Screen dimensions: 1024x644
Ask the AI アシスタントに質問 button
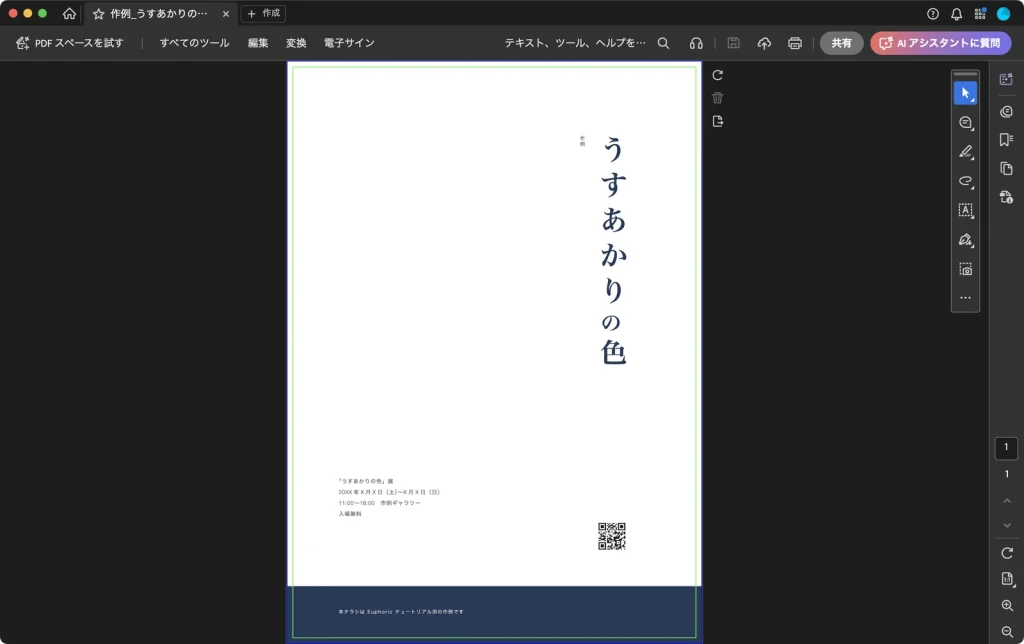(940, 43)
